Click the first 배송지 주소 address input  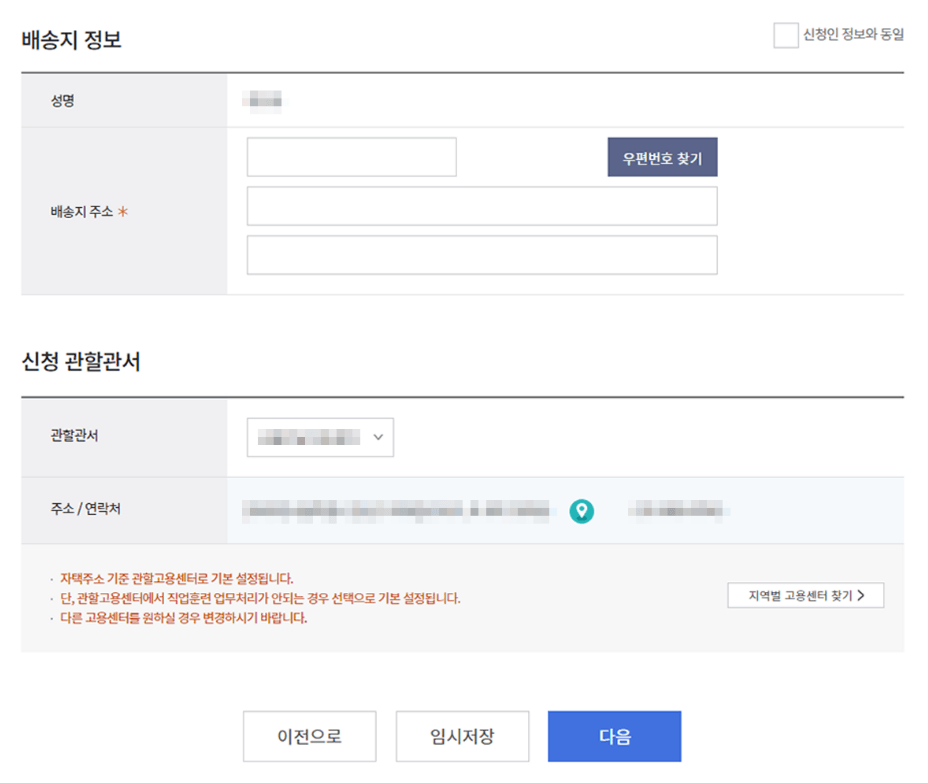(480, 206)
